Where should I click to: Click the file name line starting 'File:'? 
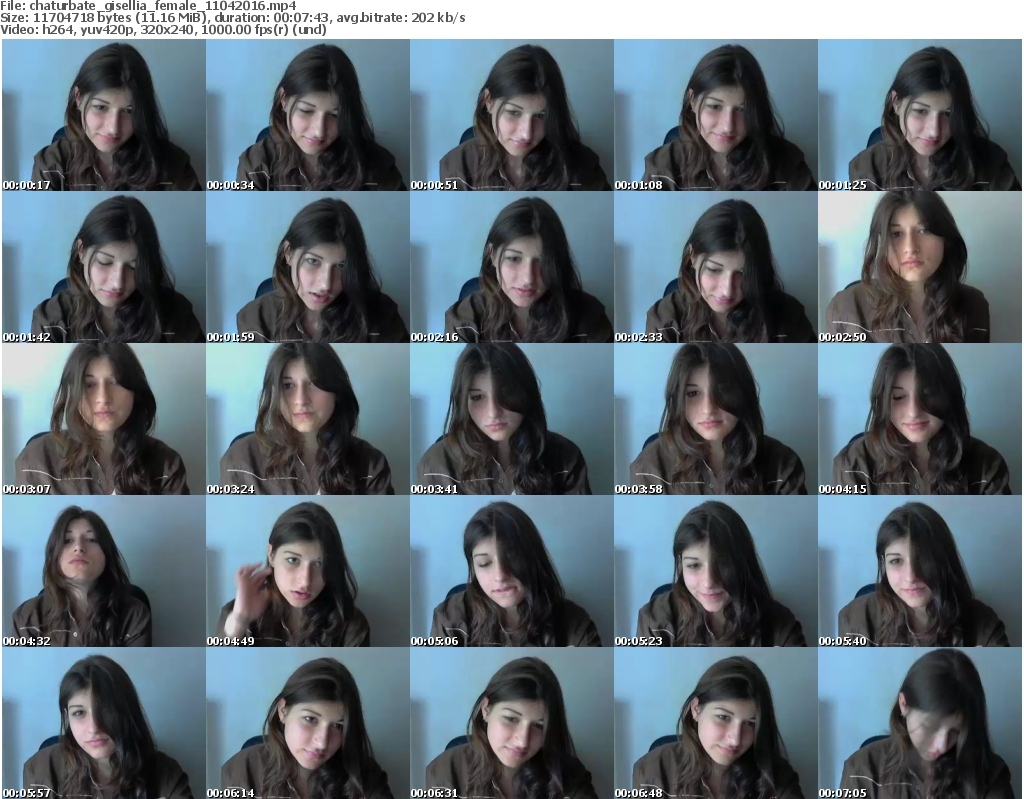148,6
